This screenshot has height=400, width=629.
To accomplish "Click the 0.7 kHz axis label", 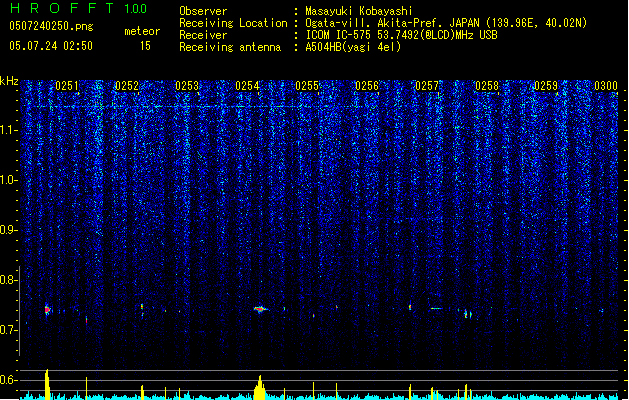I will [x=9, y=330].
